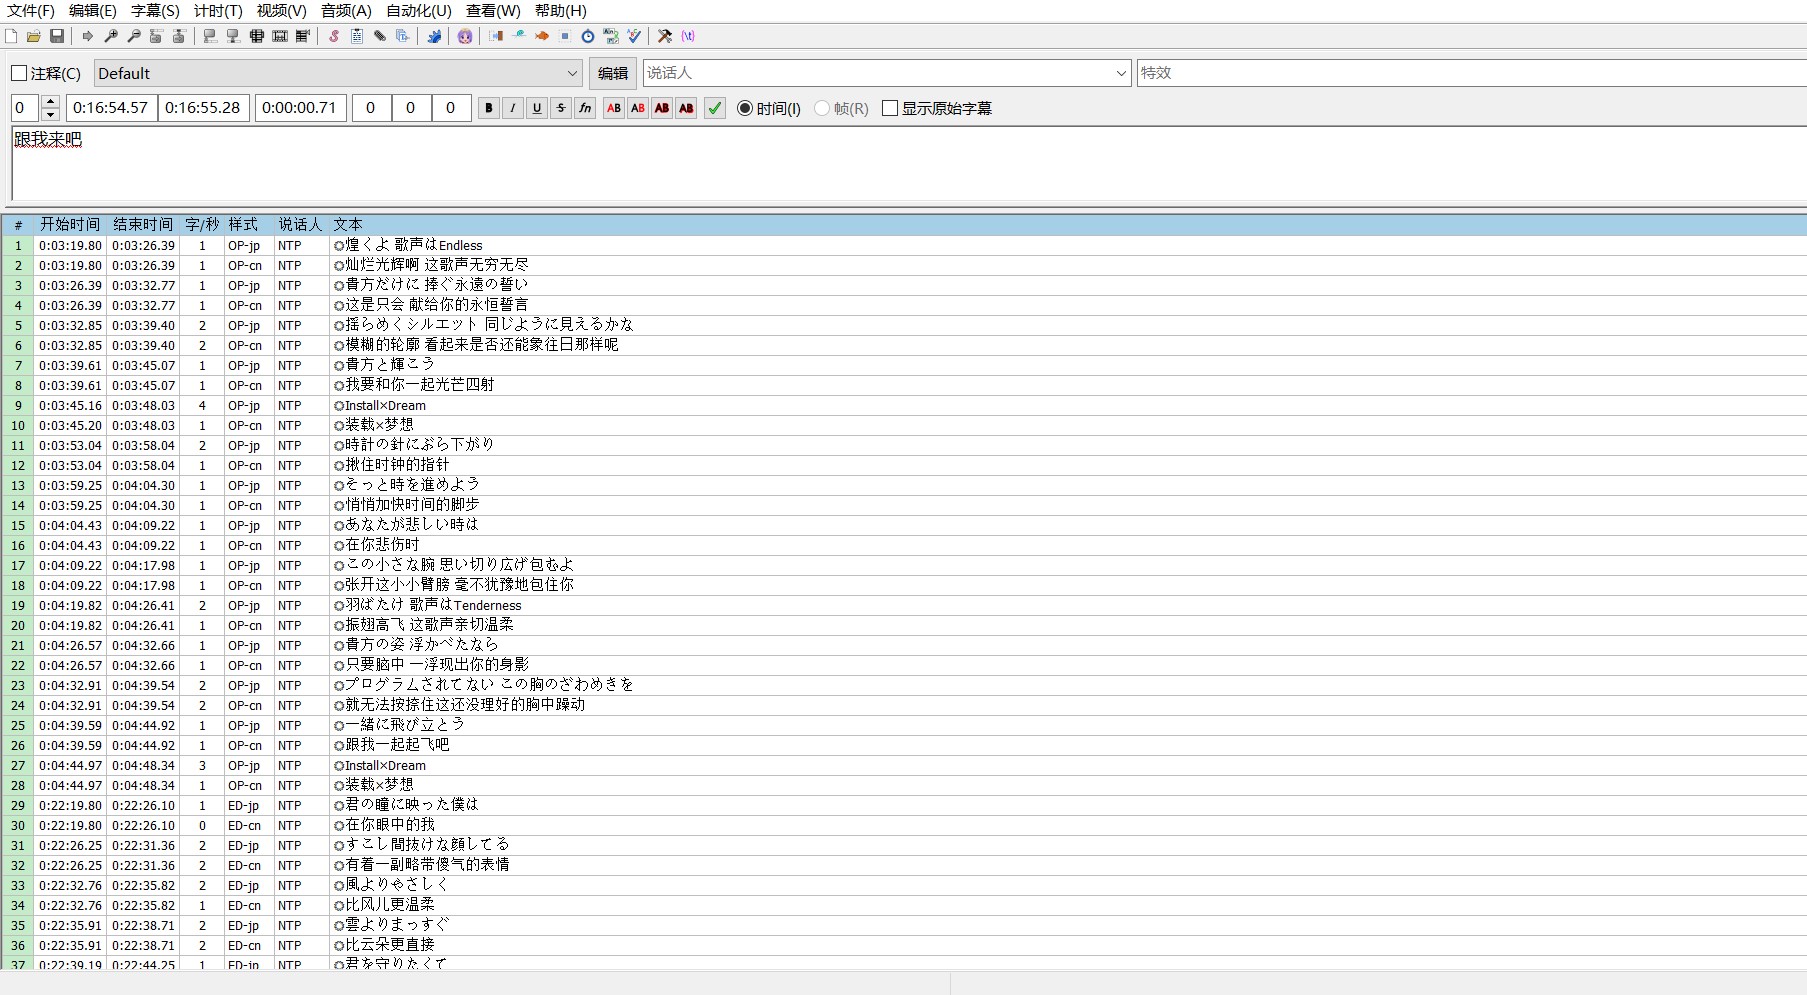Screen dimensions: 1807x995
Task: Click the start time field 0:16:54.57
Action: point(111,108)
